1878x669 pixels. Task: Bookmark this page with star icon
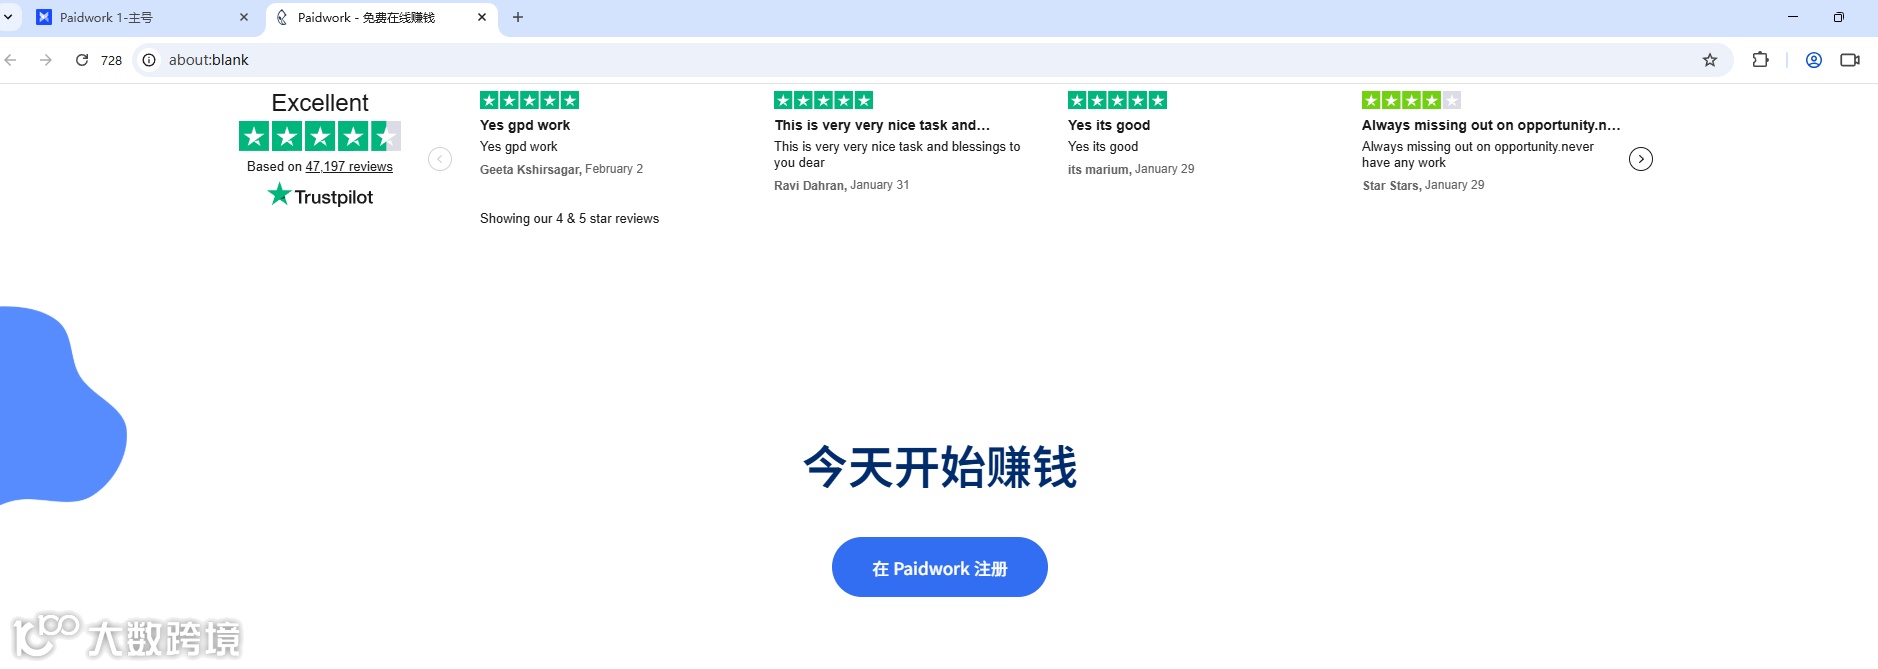[x=1710, y=60]
